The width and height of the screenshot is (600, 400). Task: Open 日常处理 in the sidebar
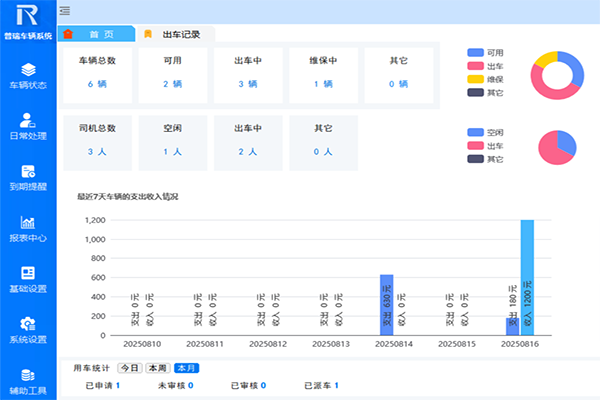pos(28,126)
